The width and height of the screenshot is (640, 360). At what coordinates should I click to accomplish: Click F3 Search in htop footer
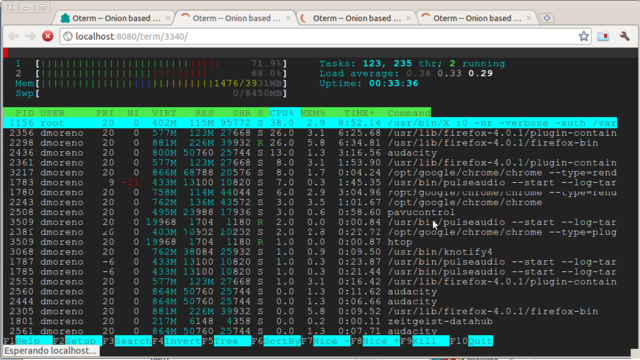pyautogui.click(x=127, y=341)
